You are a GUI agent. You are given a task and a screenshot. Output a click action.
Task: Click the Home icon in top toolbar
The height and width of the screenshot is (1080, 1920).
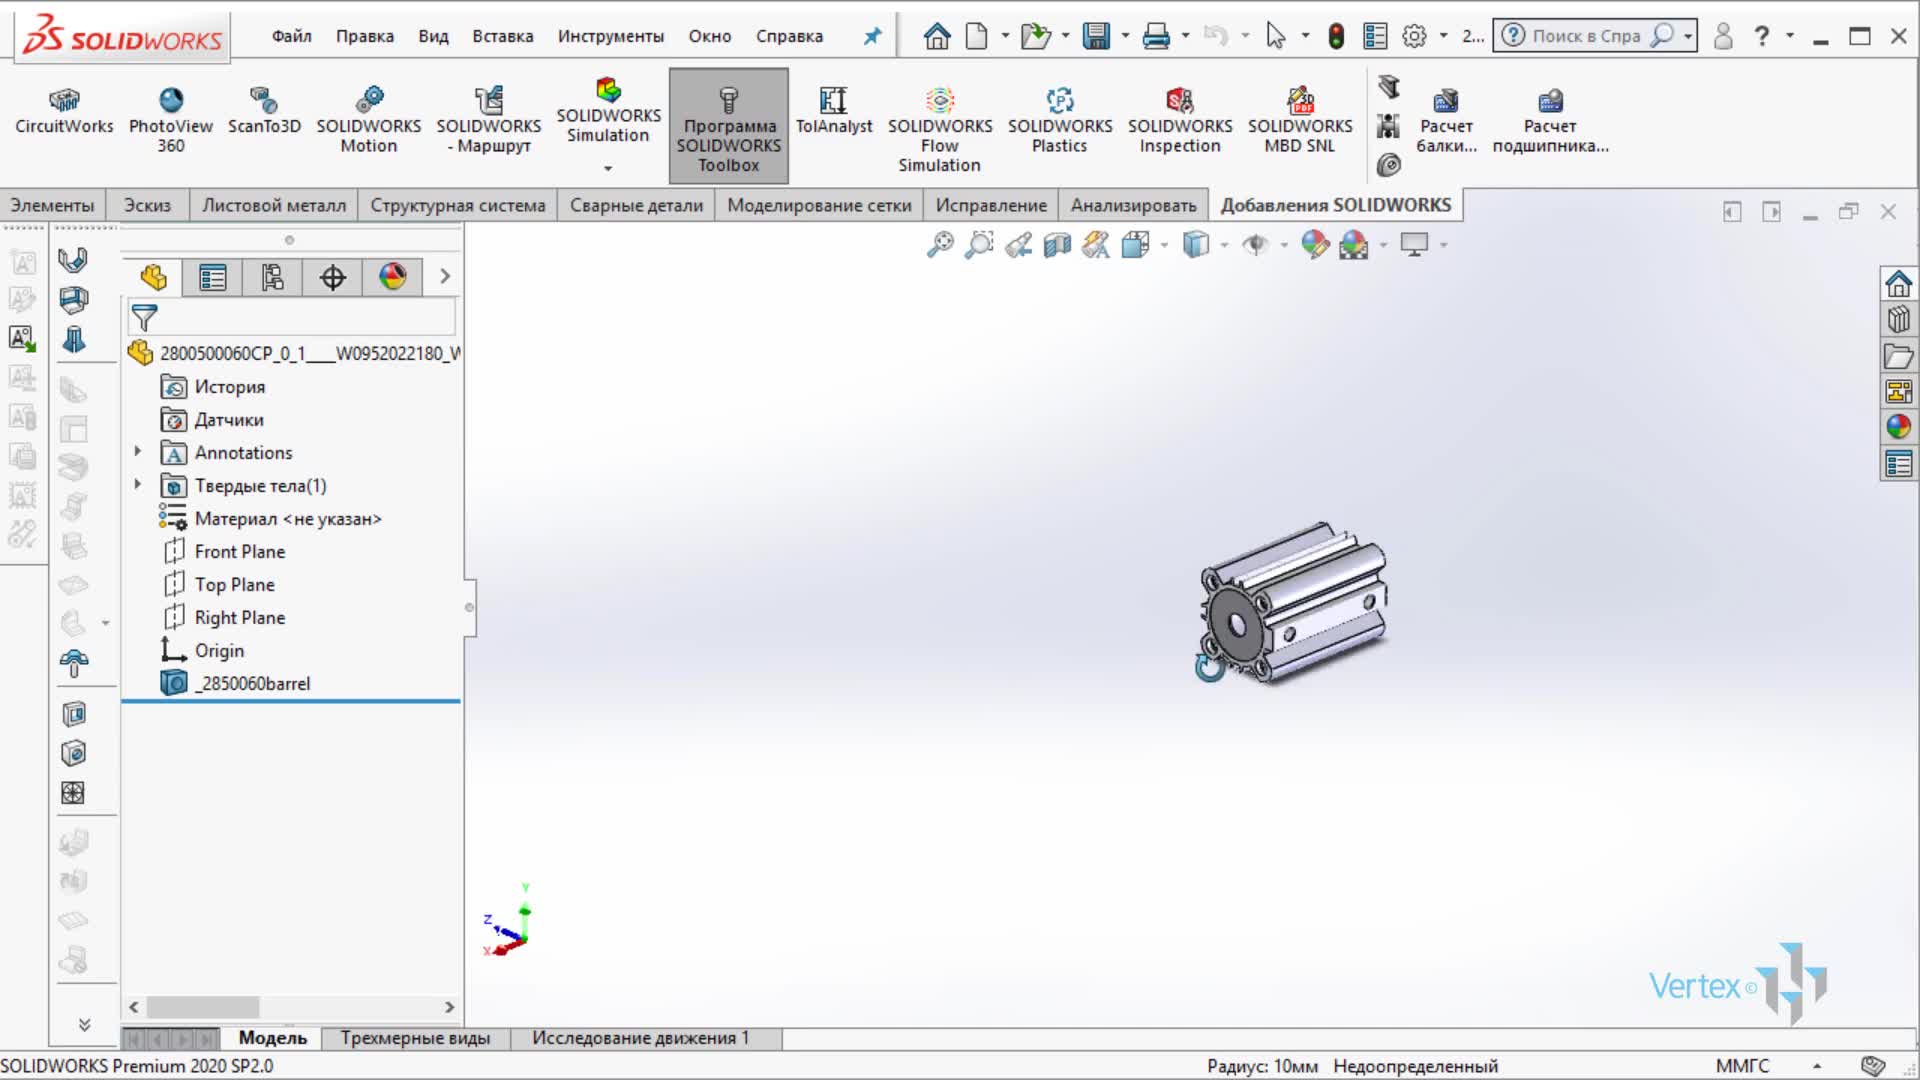pyautogui.click(x=937, y=36)
